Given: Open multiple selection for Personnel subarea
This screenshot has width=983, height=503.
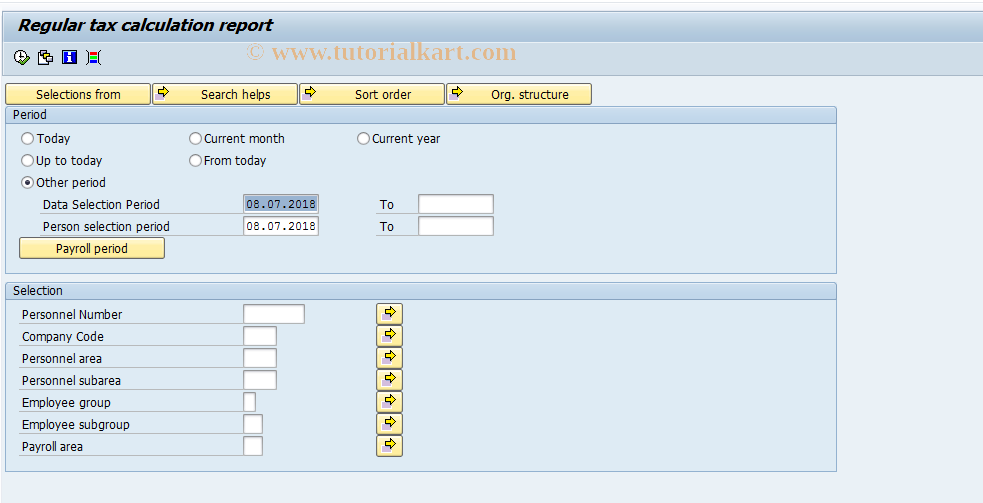Looking at the screenshot, I should (x=389, y=380).
